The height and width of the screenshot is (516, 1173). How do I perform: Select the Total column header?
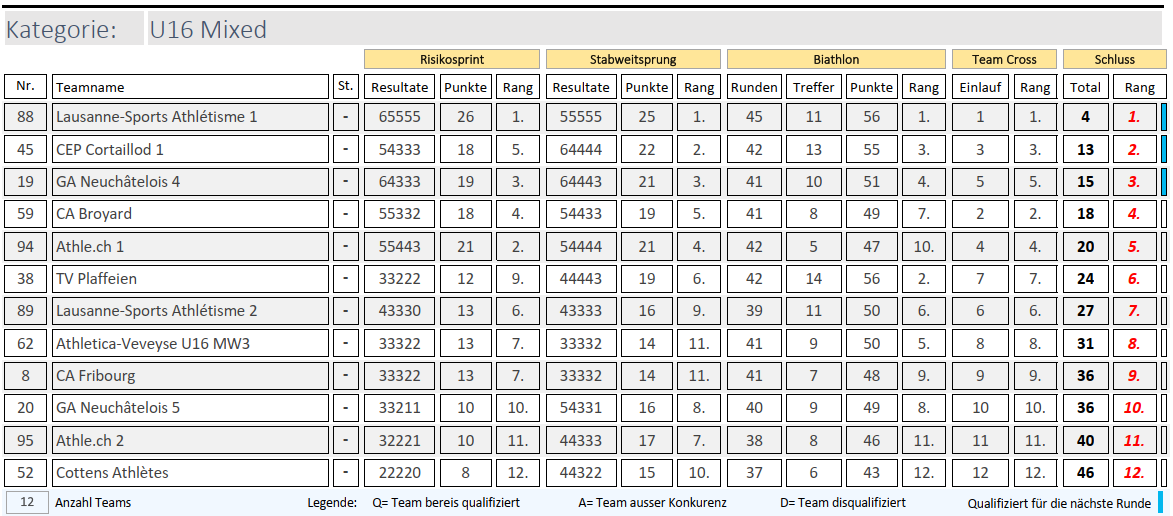tap(1085, 87)
